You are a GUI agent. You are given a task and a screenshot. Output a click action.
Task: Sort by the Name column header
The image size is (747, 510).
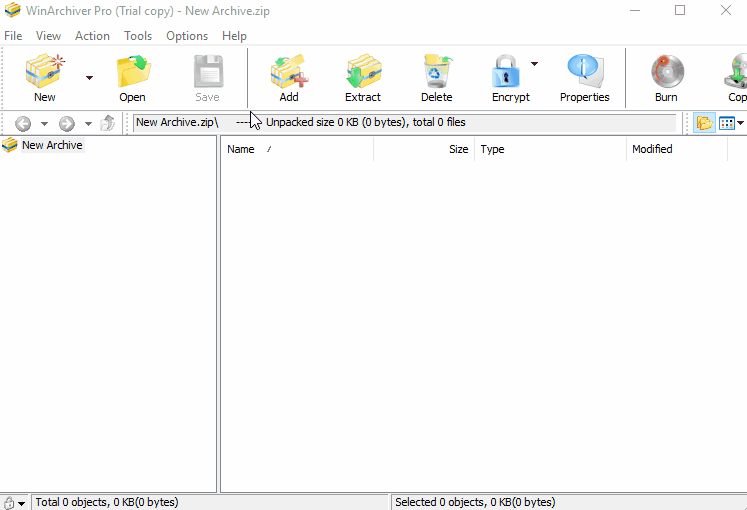[x=297, y=149]
